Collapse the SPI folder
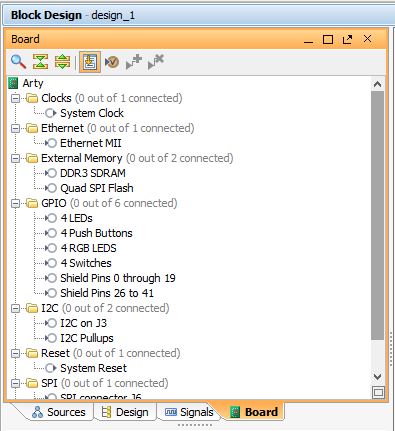 (15, 383)
